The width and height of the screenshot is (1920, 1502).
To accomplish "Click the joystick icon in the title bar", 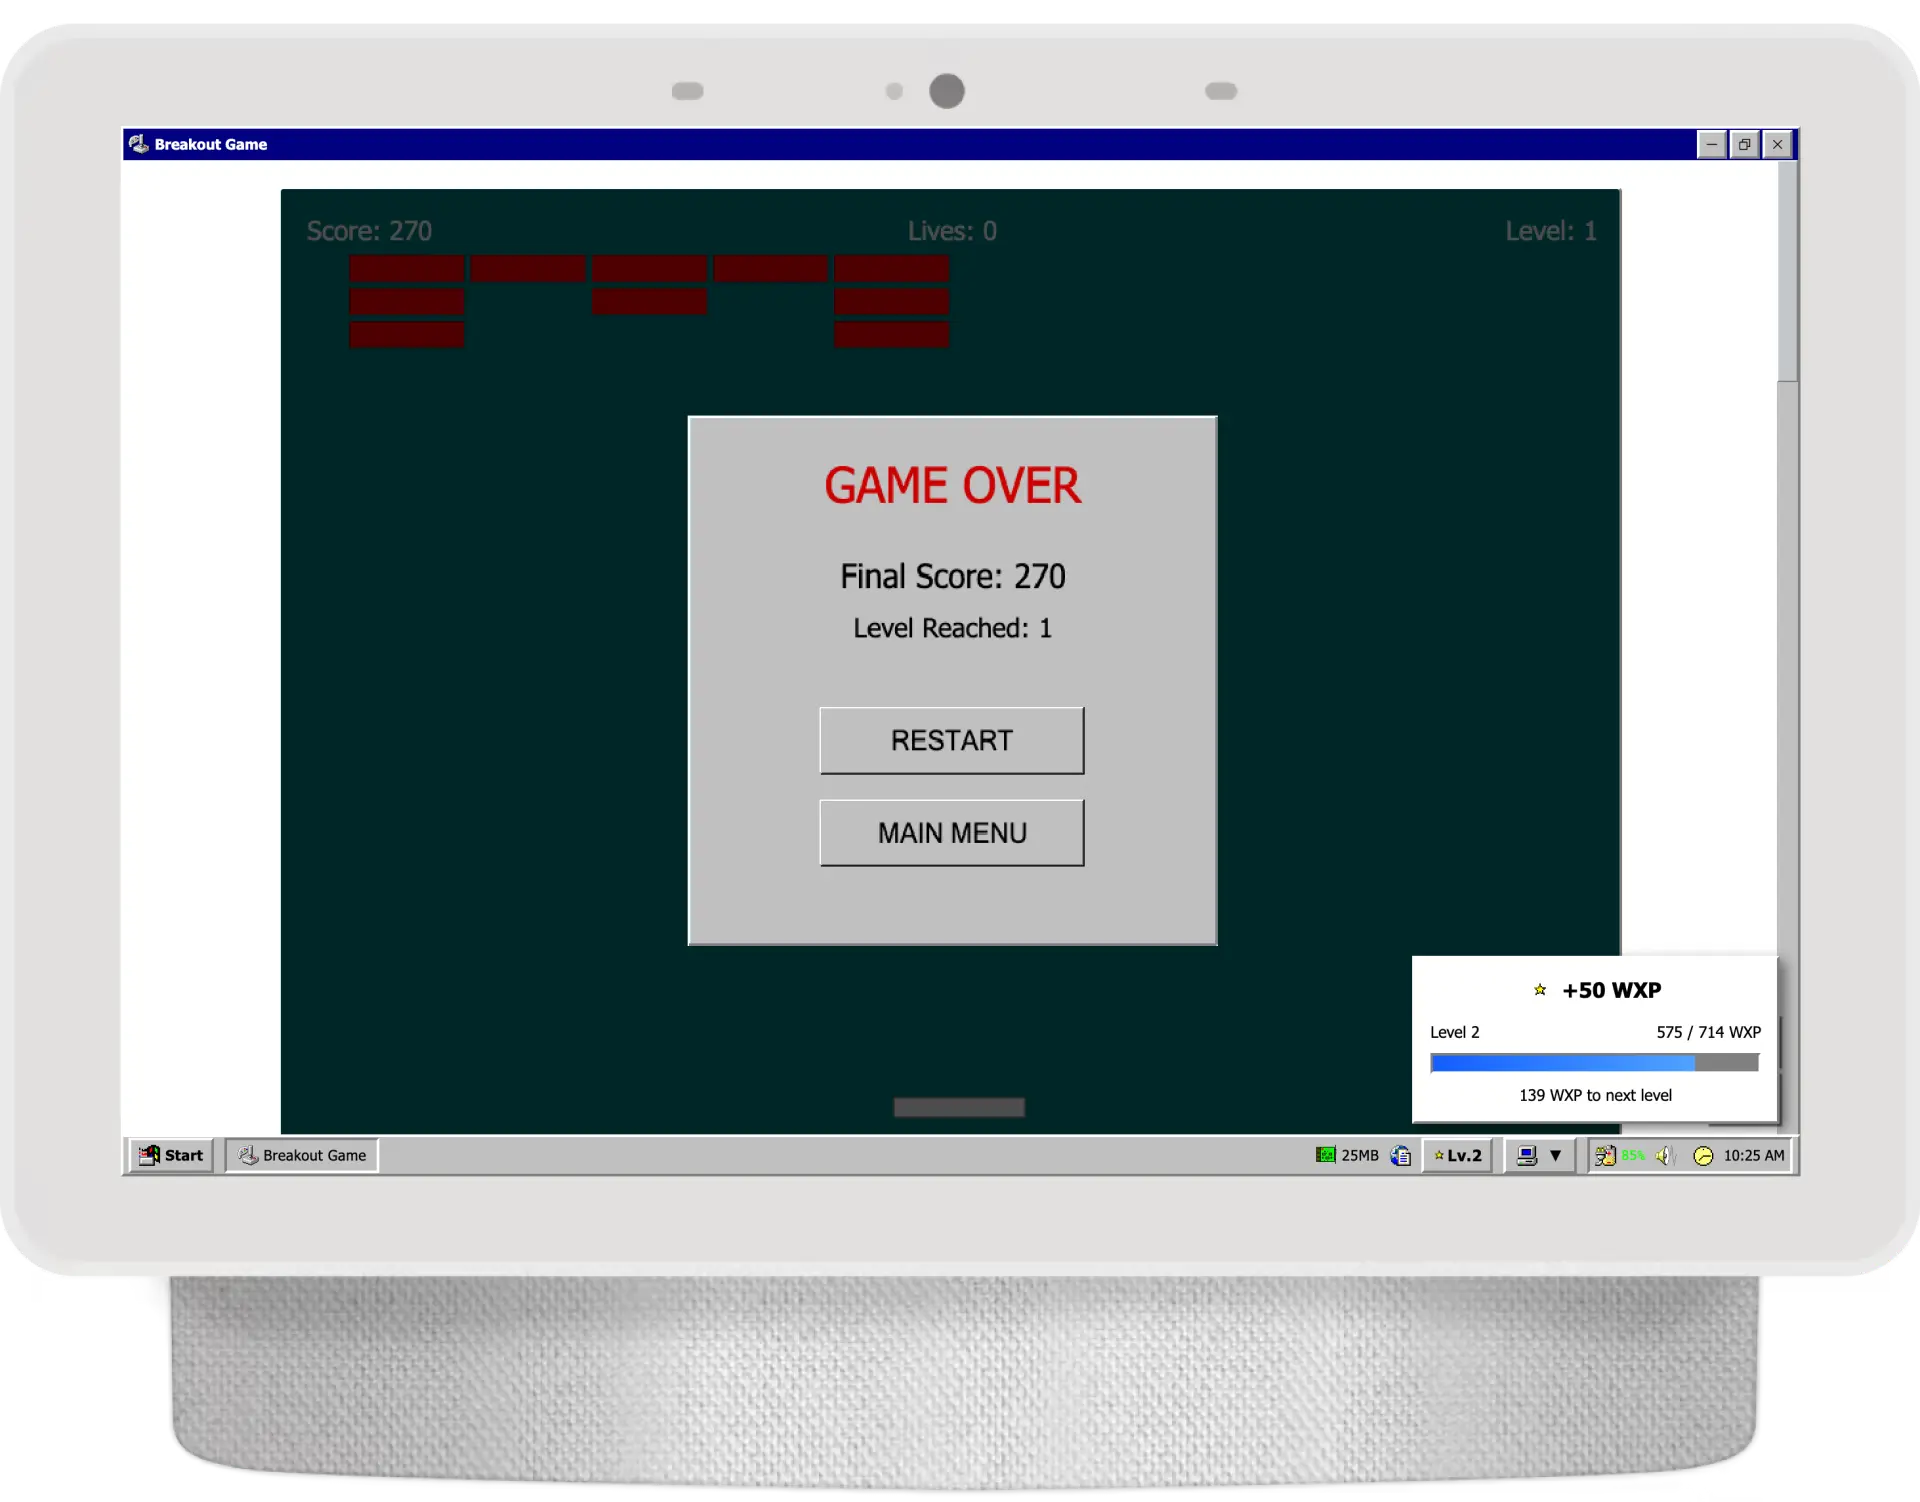I will pos(140,144).
